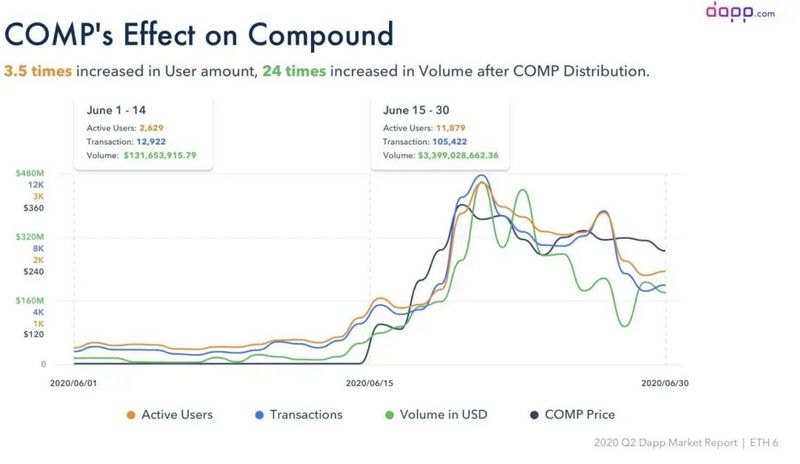
Task: Click the orange Active Users legend dot
Action: 130,414
